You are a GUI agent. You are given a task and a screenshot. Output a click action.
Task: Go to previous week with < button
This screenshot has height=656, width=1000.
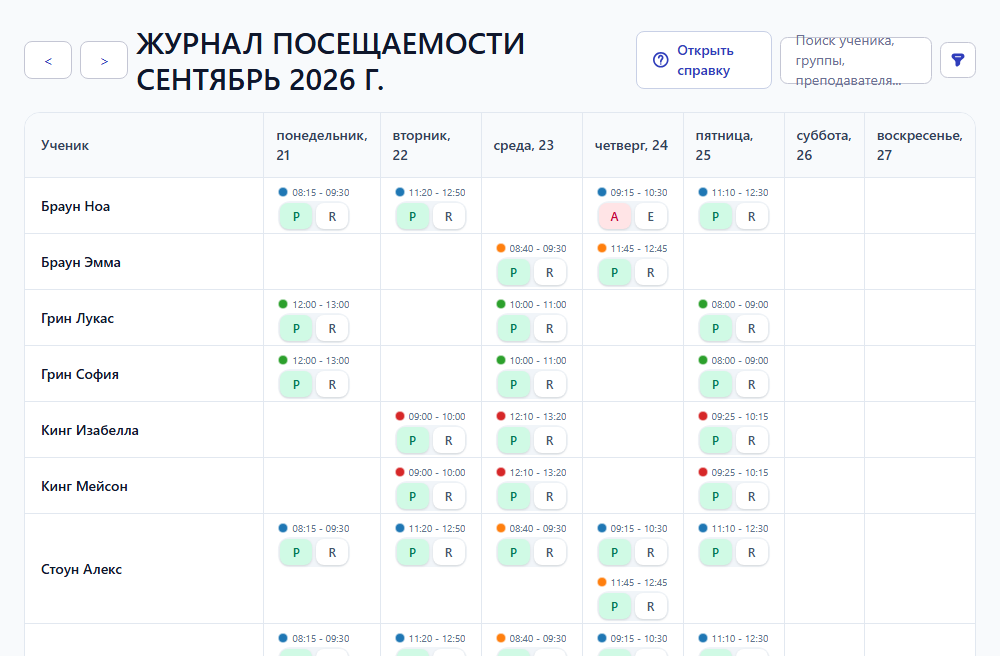point(48,60)
